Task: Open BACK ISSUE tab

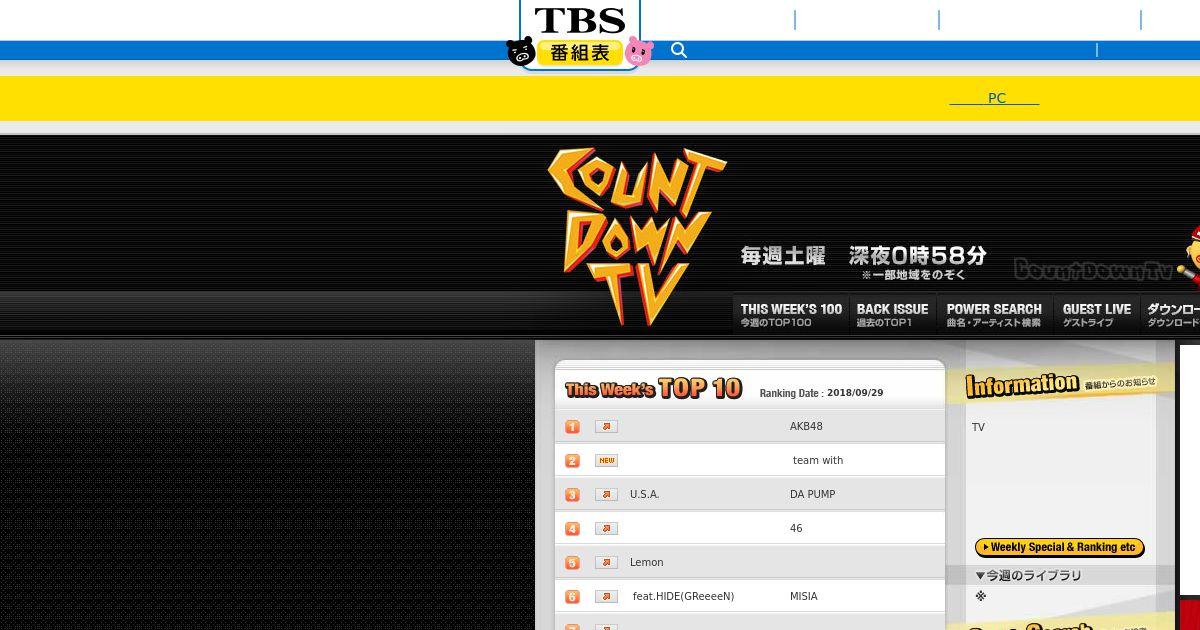Action: pos(892,315)
